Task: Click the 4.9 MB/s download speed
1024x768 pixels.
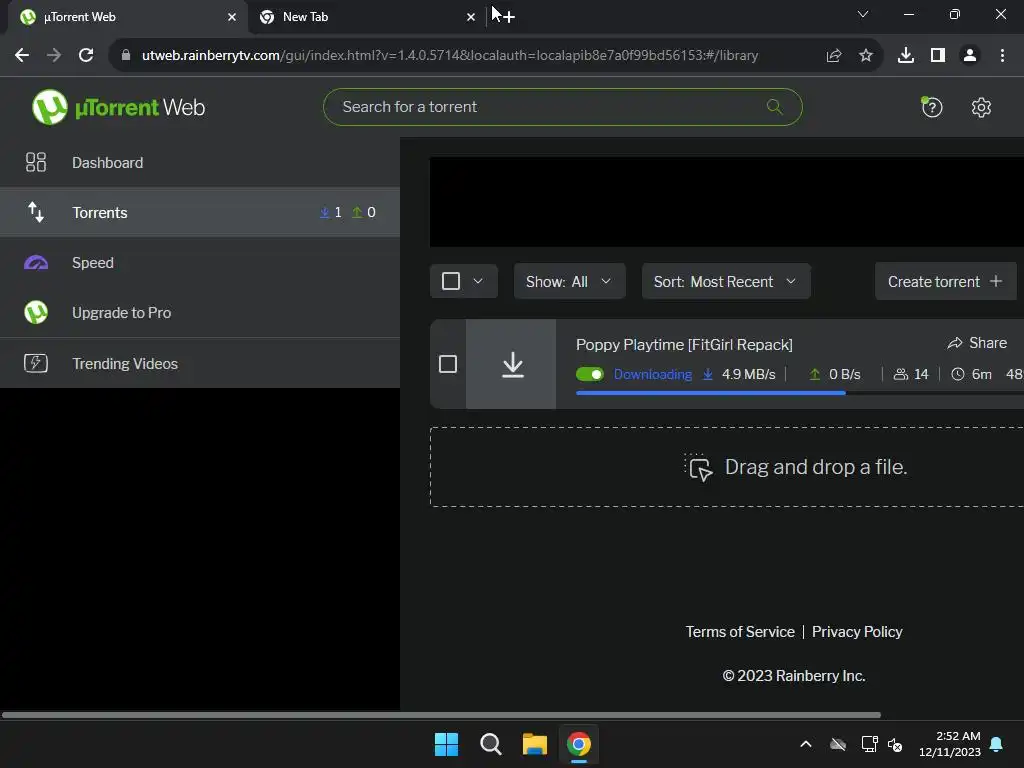Action: (x=748, y=374)
